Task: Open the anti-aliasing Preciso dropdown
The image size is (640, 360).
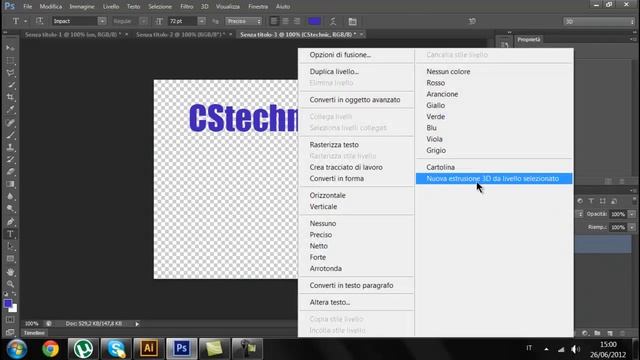Action: point(244,21)
